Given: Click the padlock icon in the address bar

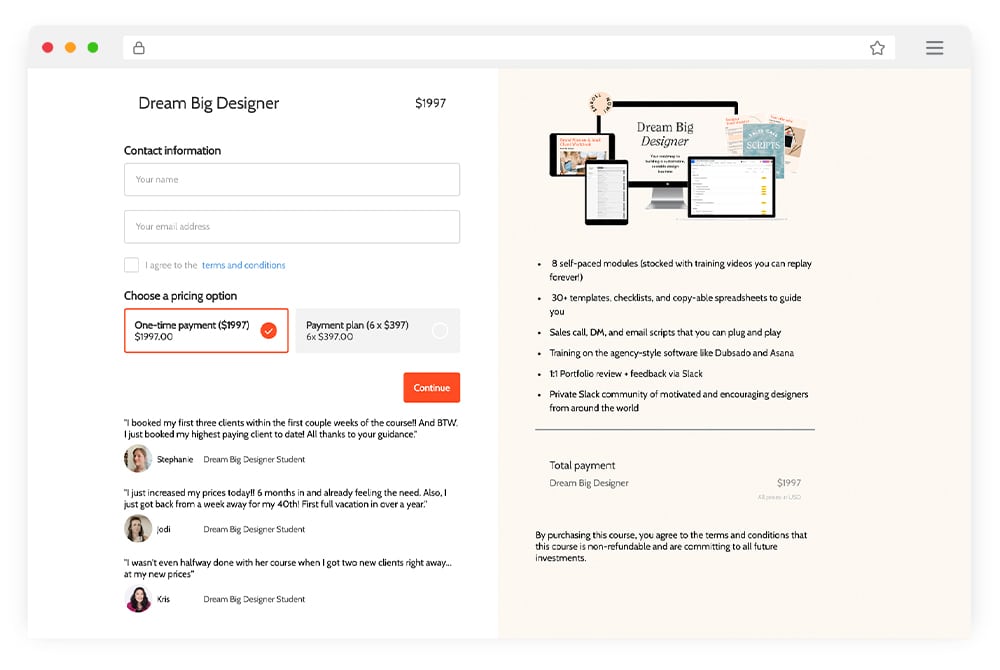Looking at the screenshot, I should (x=138, y=48).
